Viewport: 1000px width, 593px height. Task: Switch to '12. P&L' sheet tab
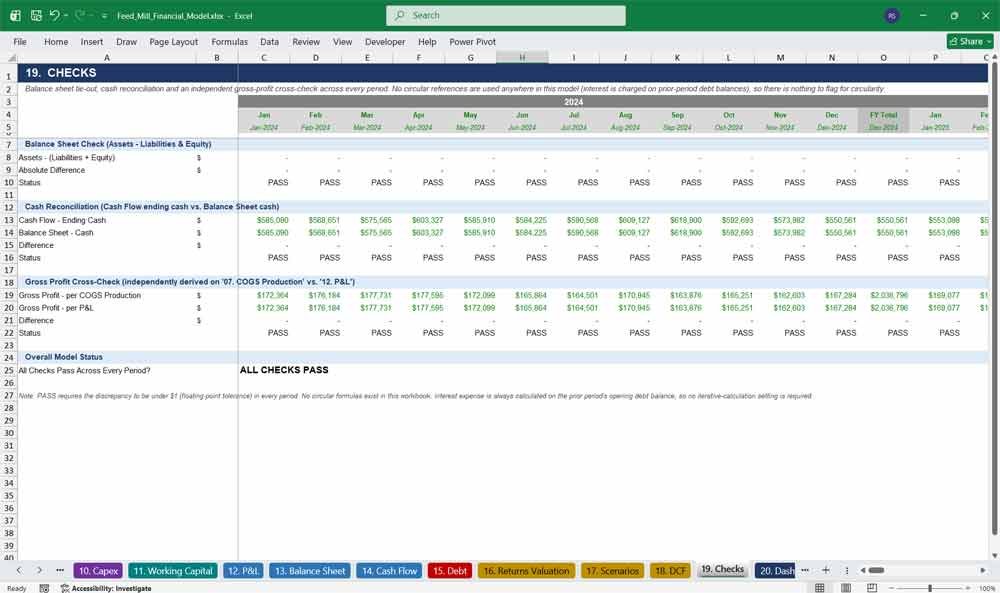[243, 571]
